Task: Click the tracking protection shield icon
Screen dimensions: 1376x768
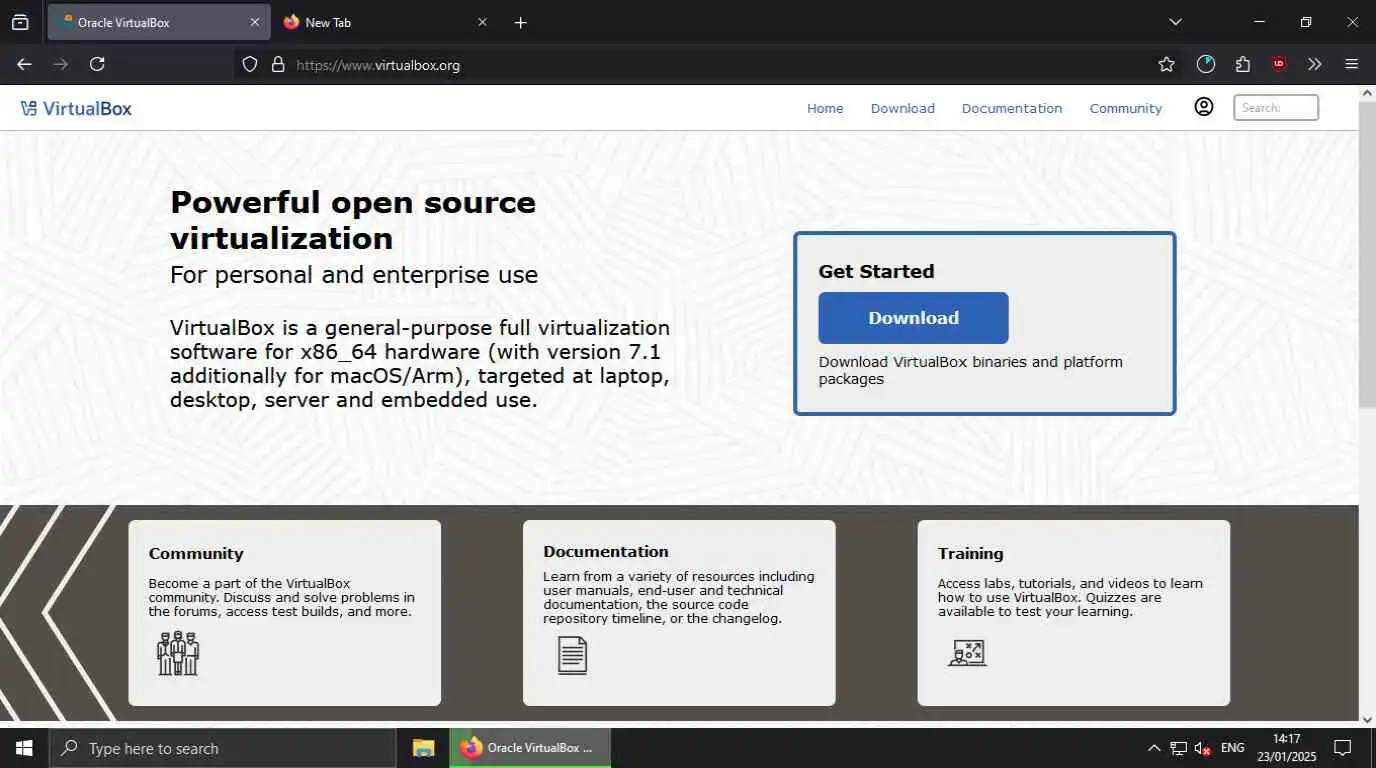Action: (x=250, y=64)
